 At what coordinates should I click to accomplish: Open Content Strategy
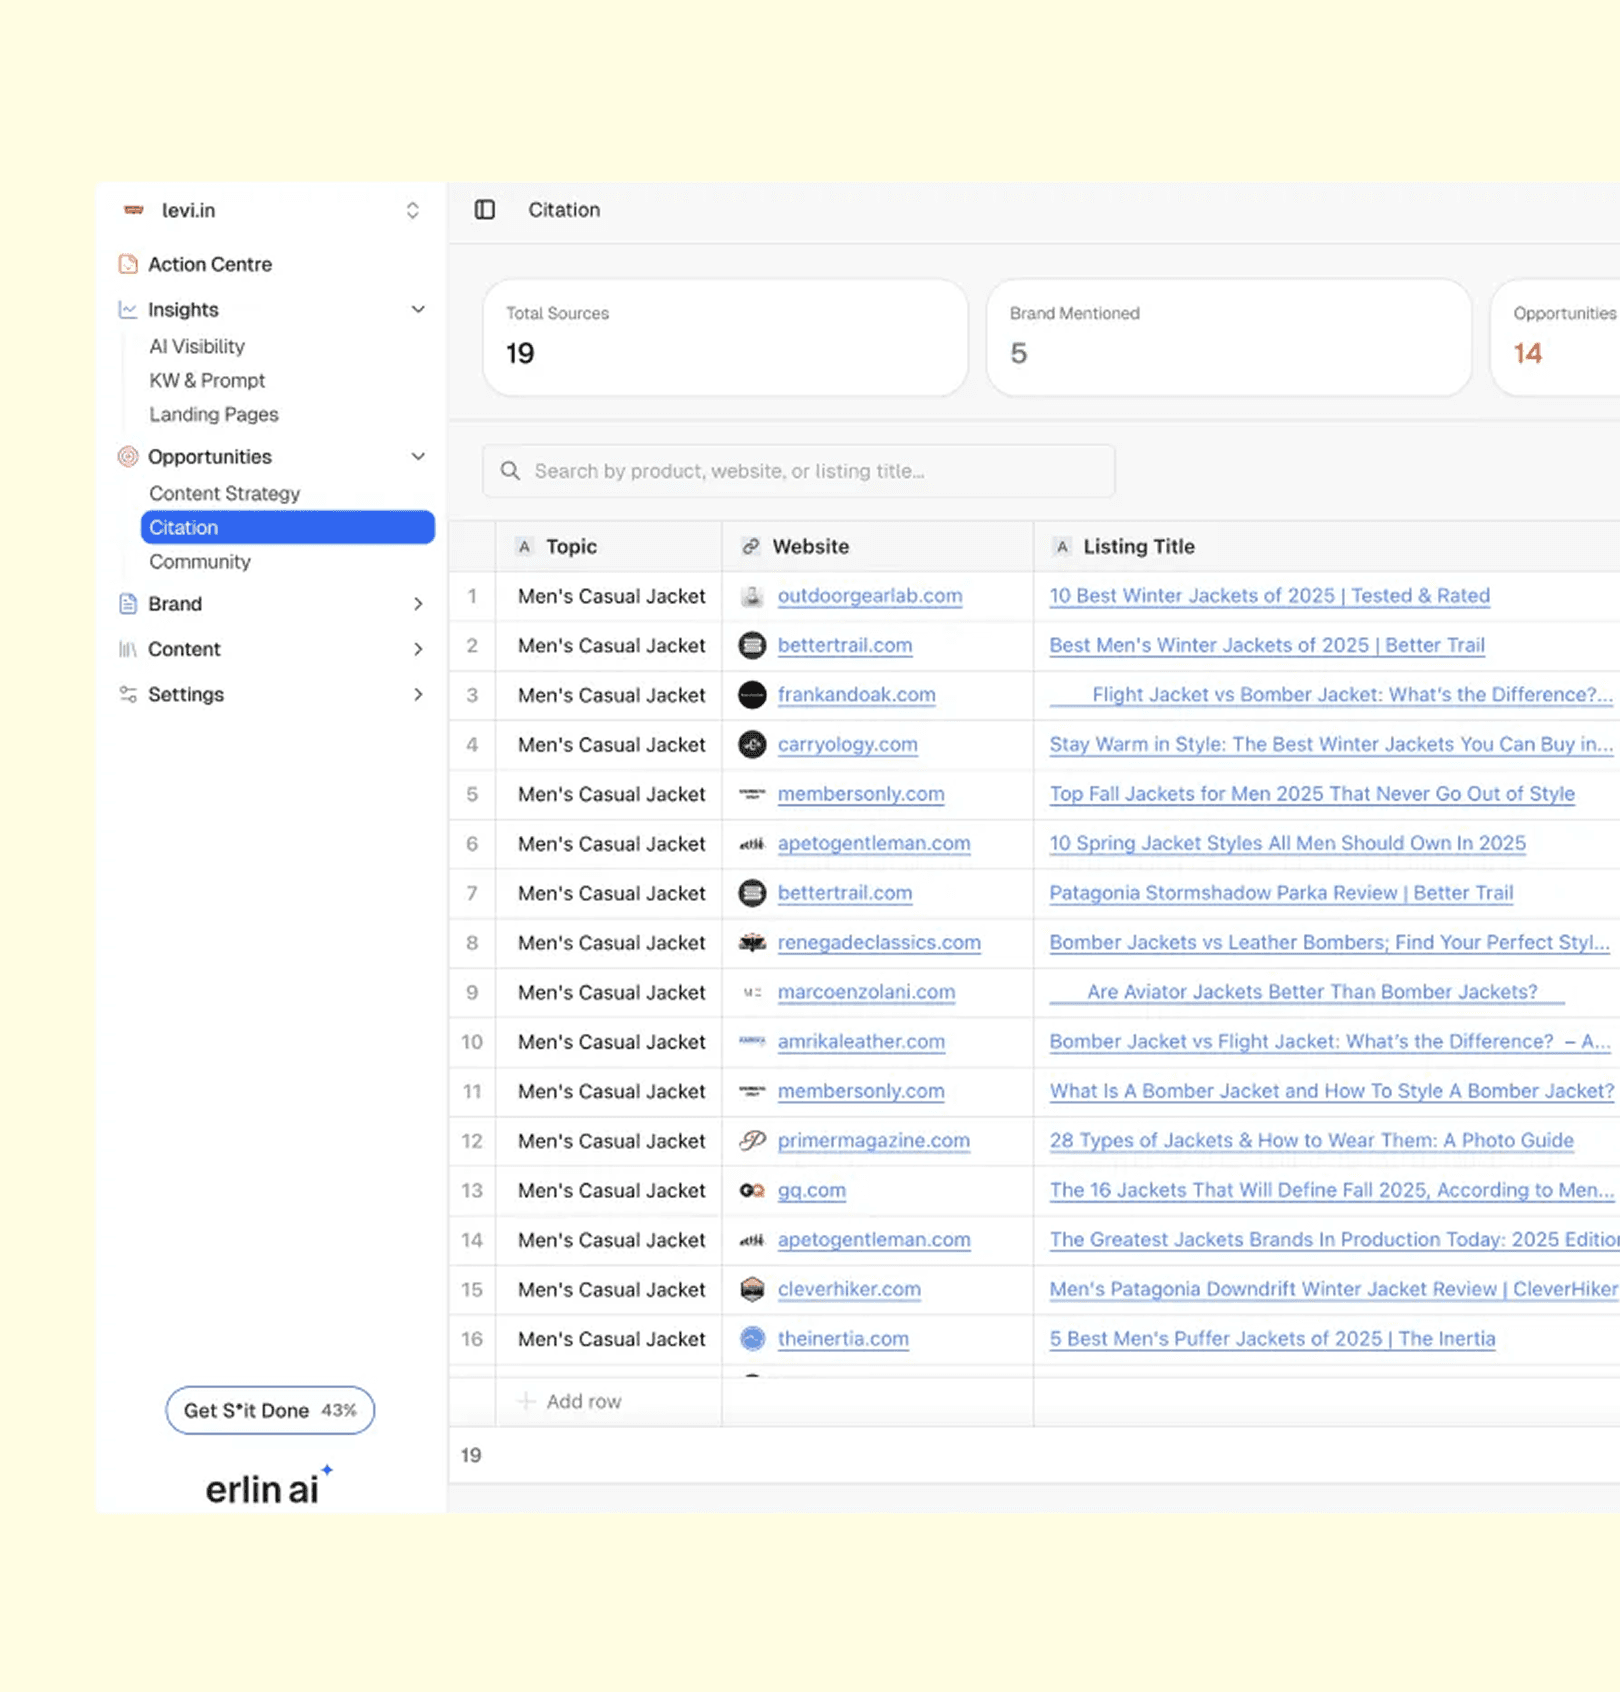pos(225,494)
